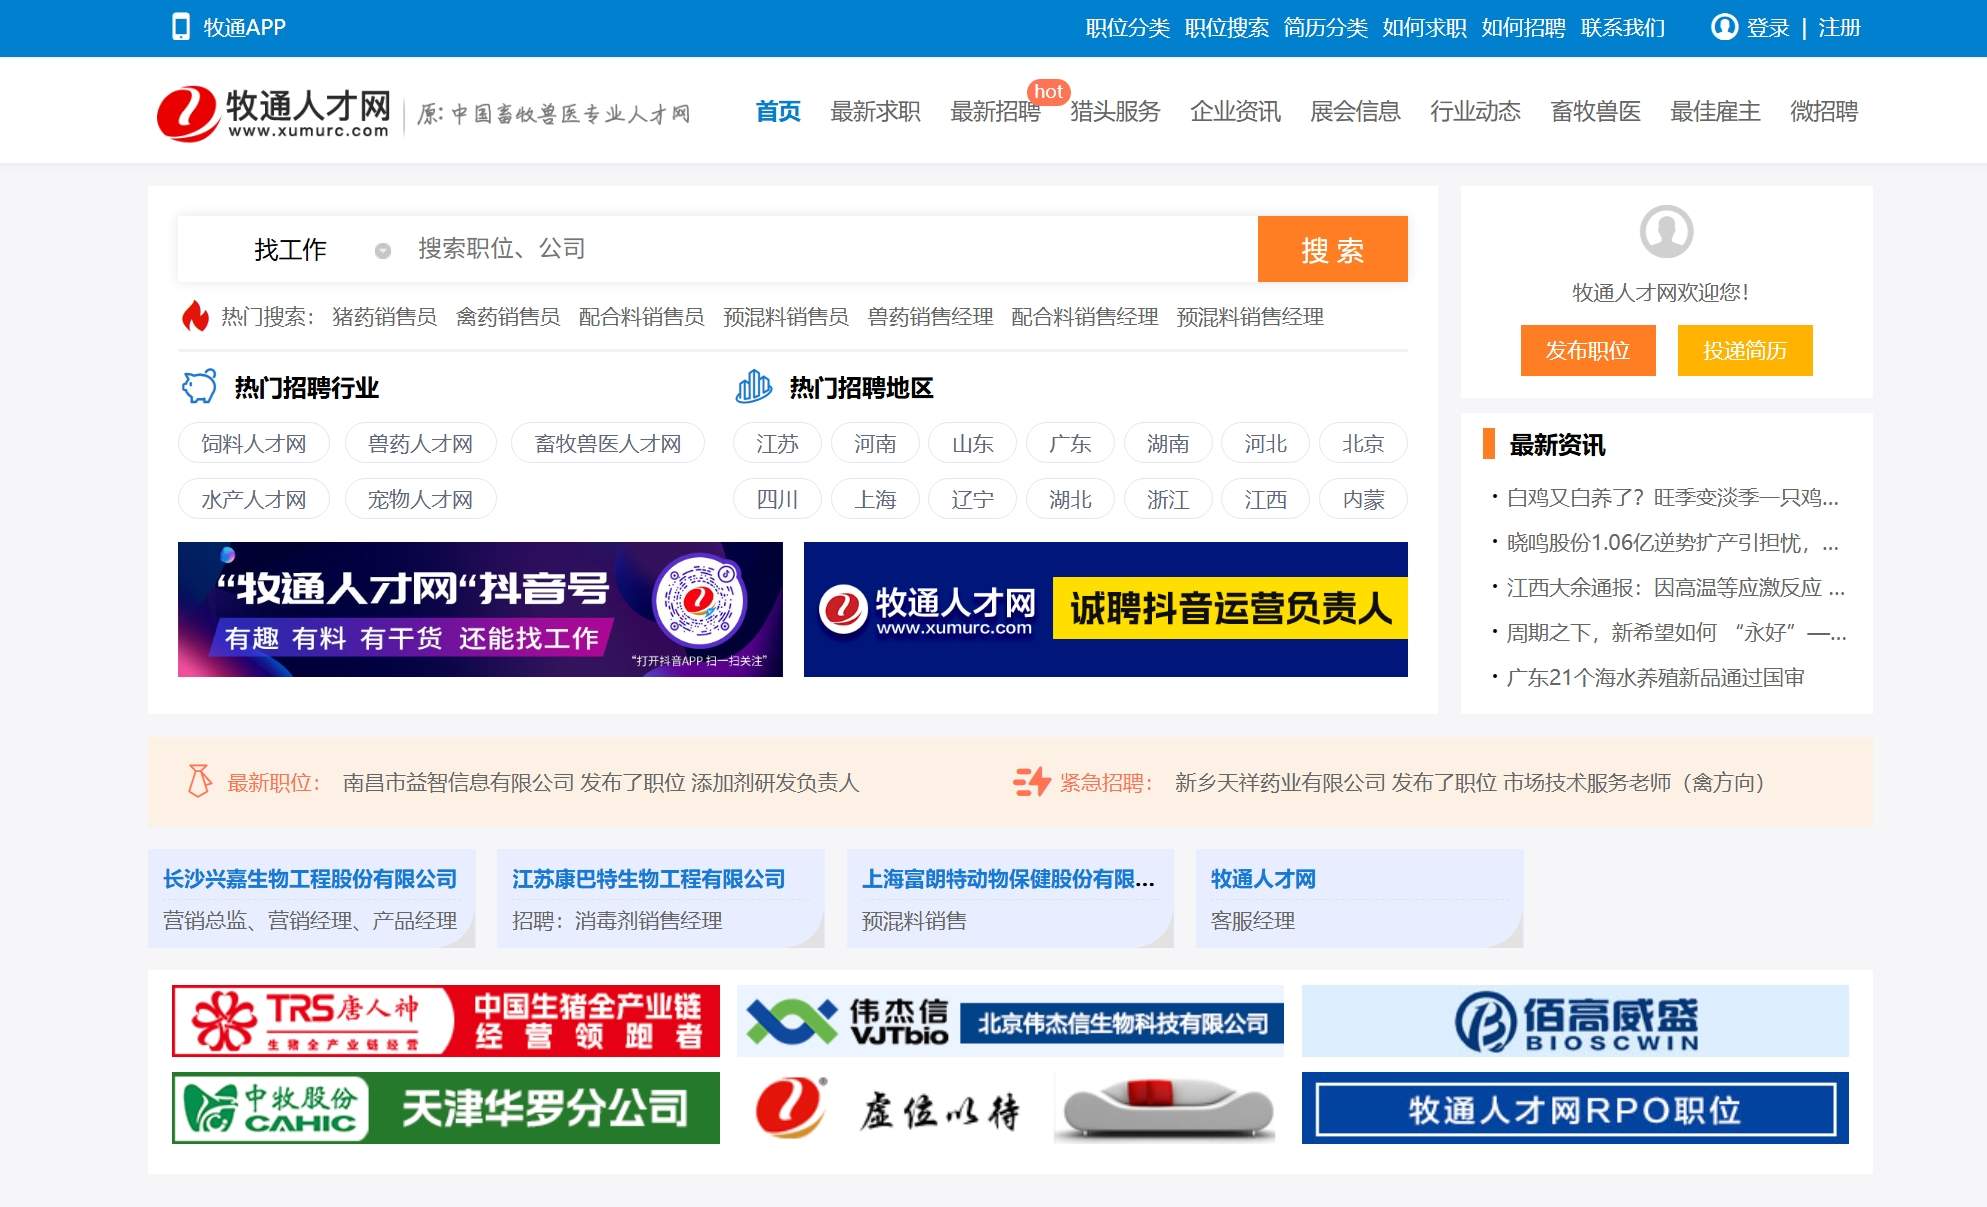Image resolution: width=1987 pixels, height=1207 pixels.
Task: Click 如何招聘 in the top bar
Action: (x=1524, y=28)
